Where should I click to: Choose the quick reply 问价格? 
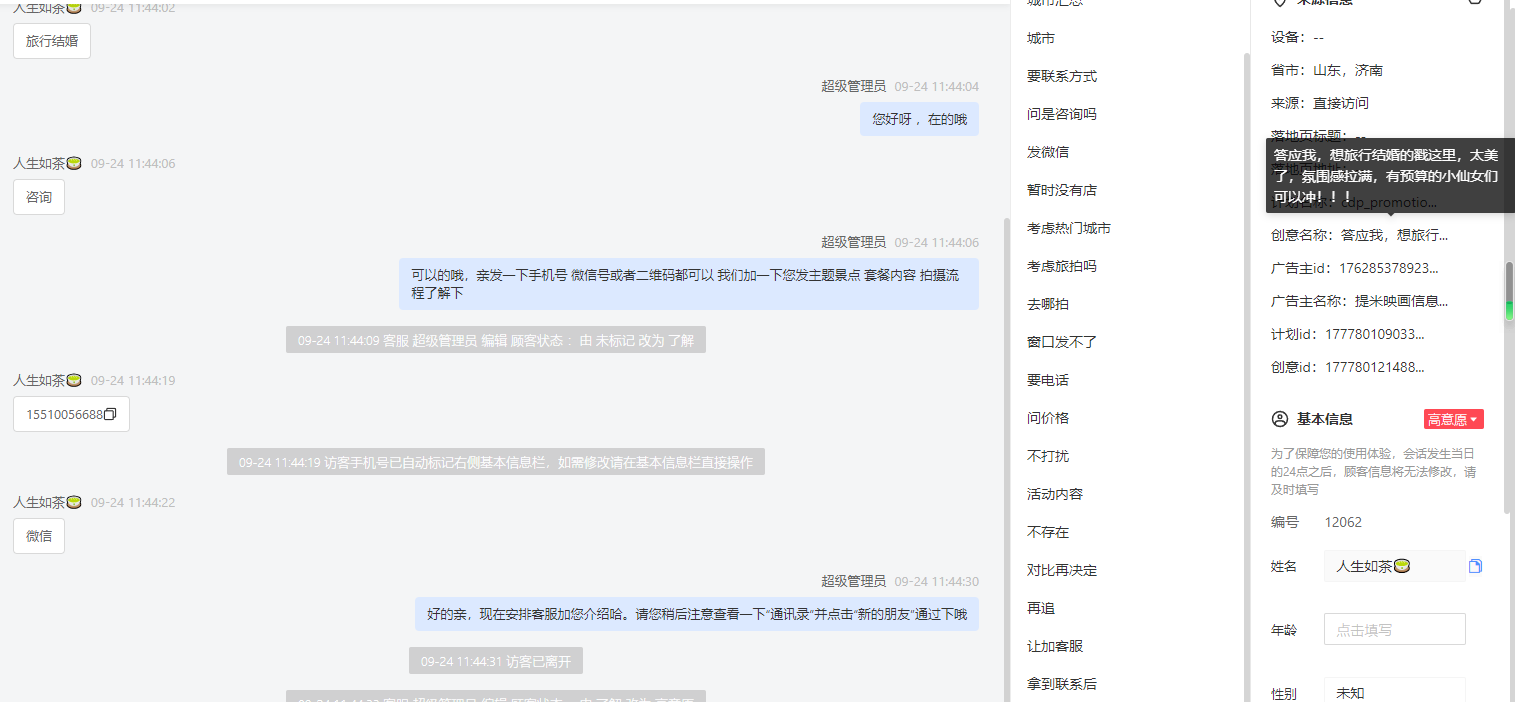1048,418
